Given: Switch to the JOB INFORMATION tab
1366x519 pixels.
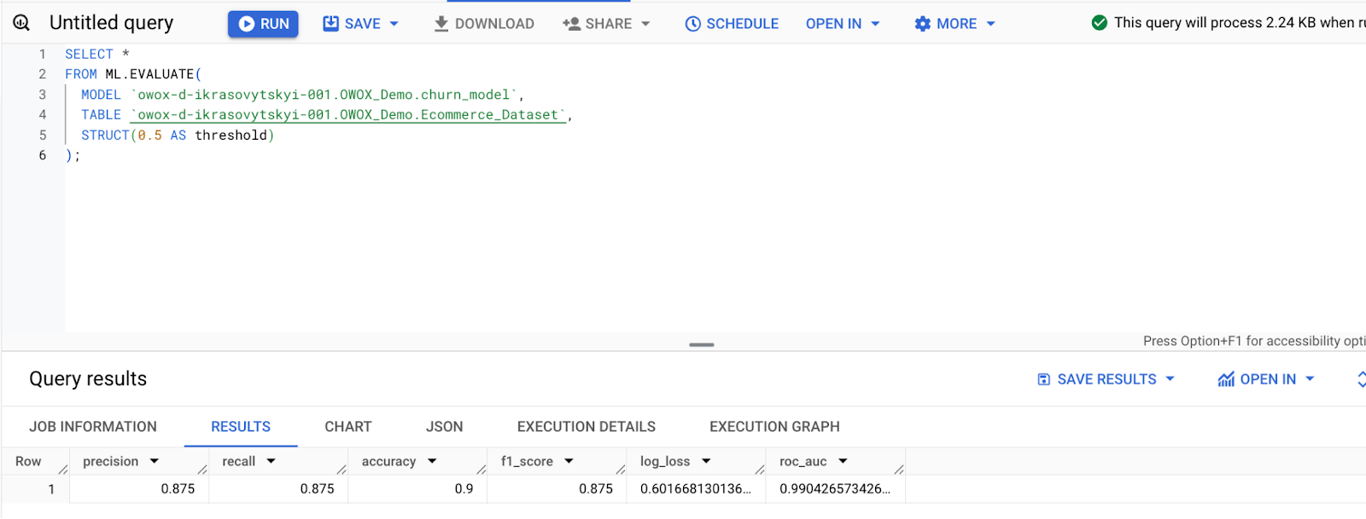Looking at the screenshot, I should pos(93,427).
